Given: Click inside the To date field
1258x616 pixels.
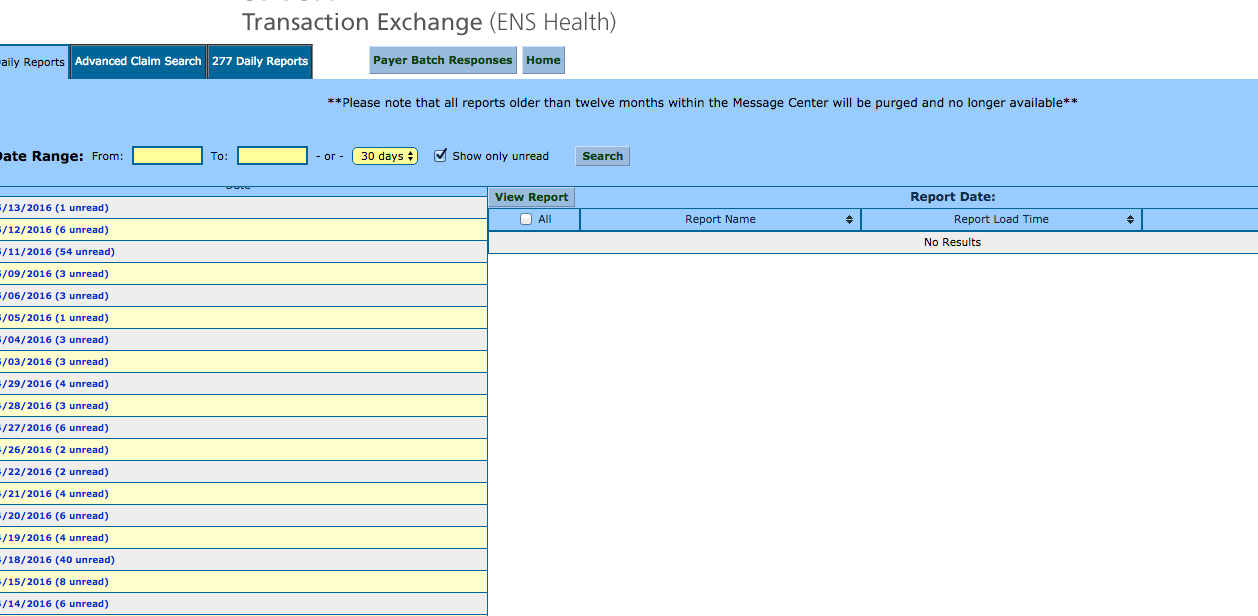Looking at the screenshot, I should tap(272, 155).
